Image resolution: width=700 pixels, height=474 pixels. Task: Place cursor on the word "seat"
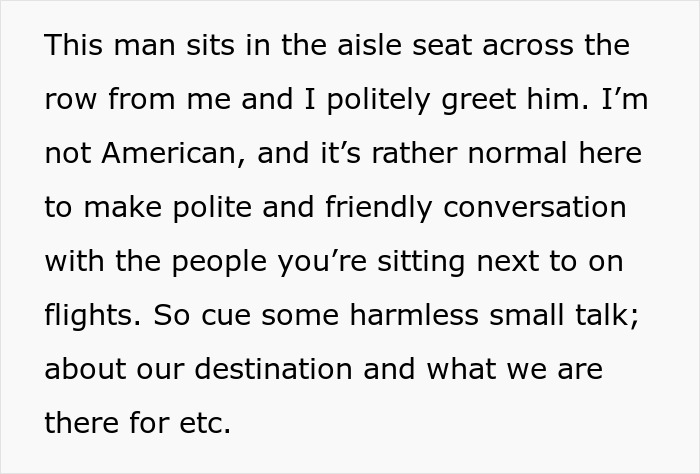tap(442, 46)
